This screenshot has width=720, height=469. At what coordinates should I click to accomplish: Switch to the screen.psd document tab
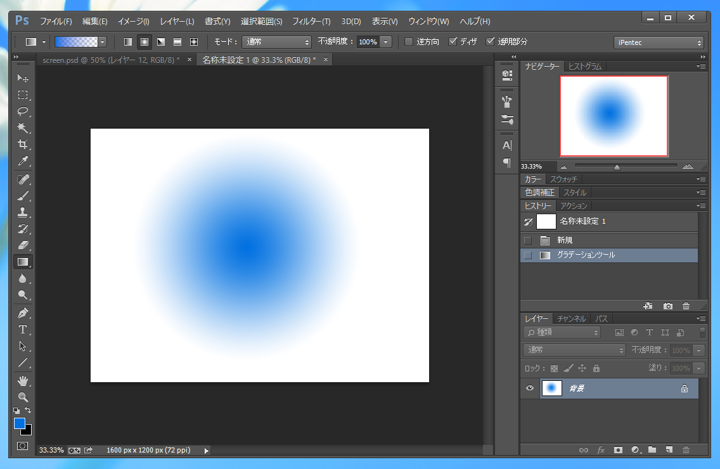pyautogui.click(x=111, y=60)
